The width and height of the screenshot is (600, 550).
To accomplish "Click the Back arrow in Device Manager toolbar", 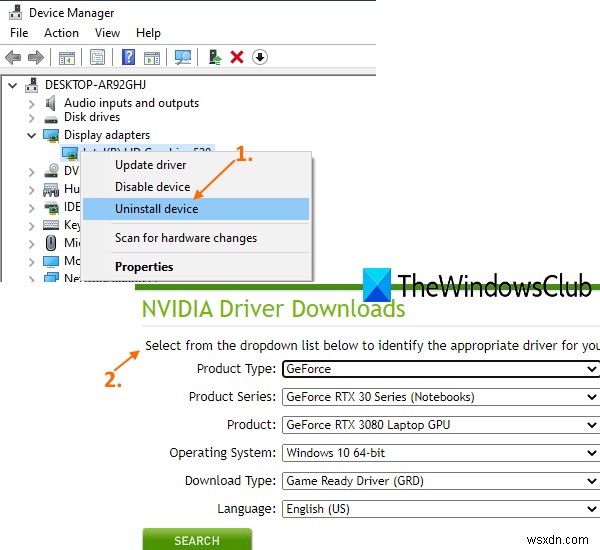I will tap(13, 57).
